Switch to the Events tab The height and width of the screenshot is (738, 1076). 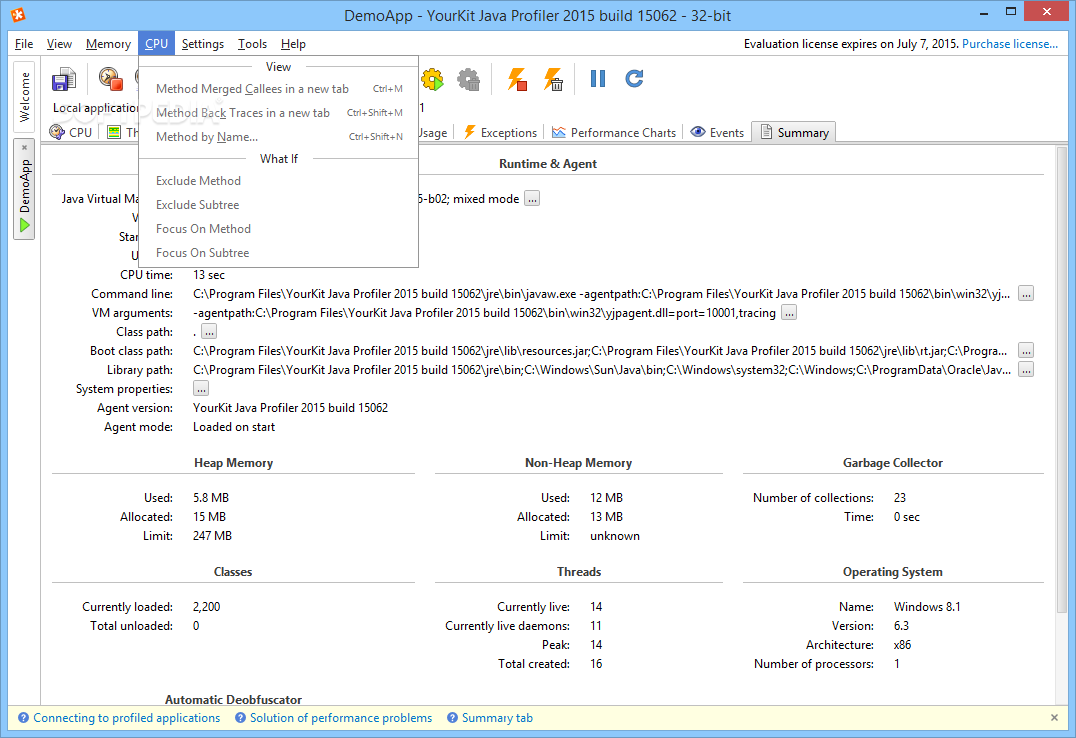717,132
